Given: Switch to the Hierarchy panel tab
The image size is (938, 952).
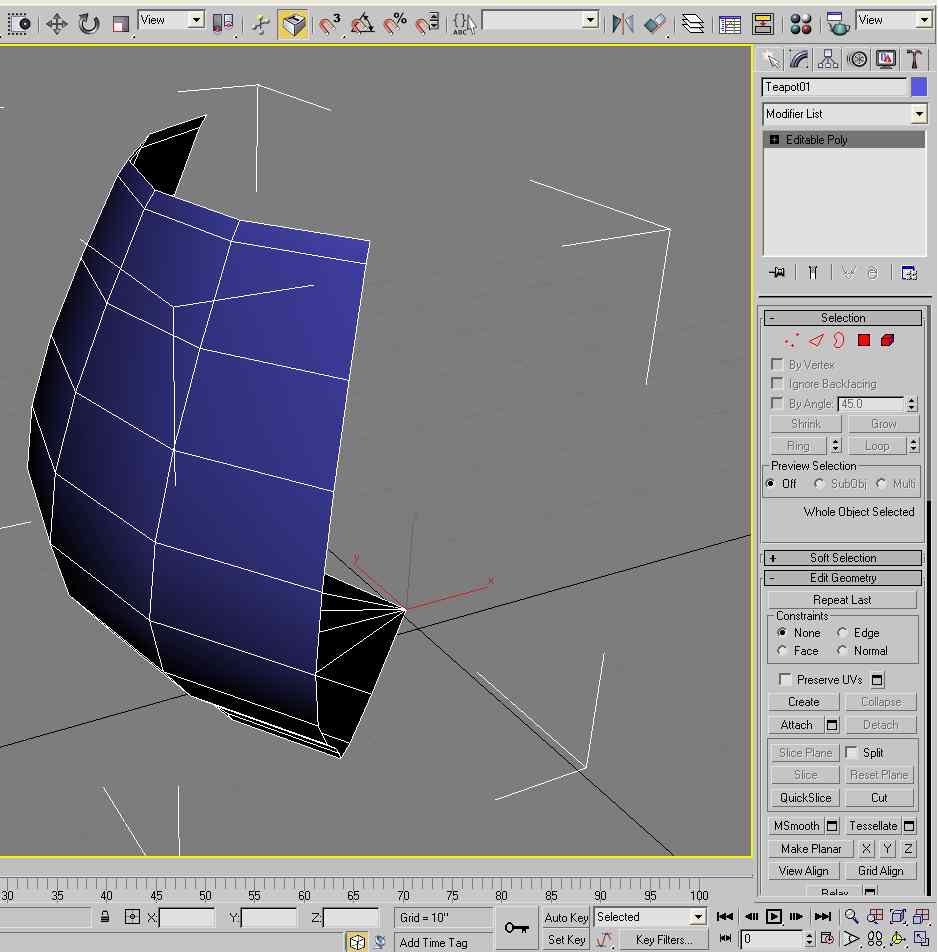Looking at the screenshot, I should point(828,60).
